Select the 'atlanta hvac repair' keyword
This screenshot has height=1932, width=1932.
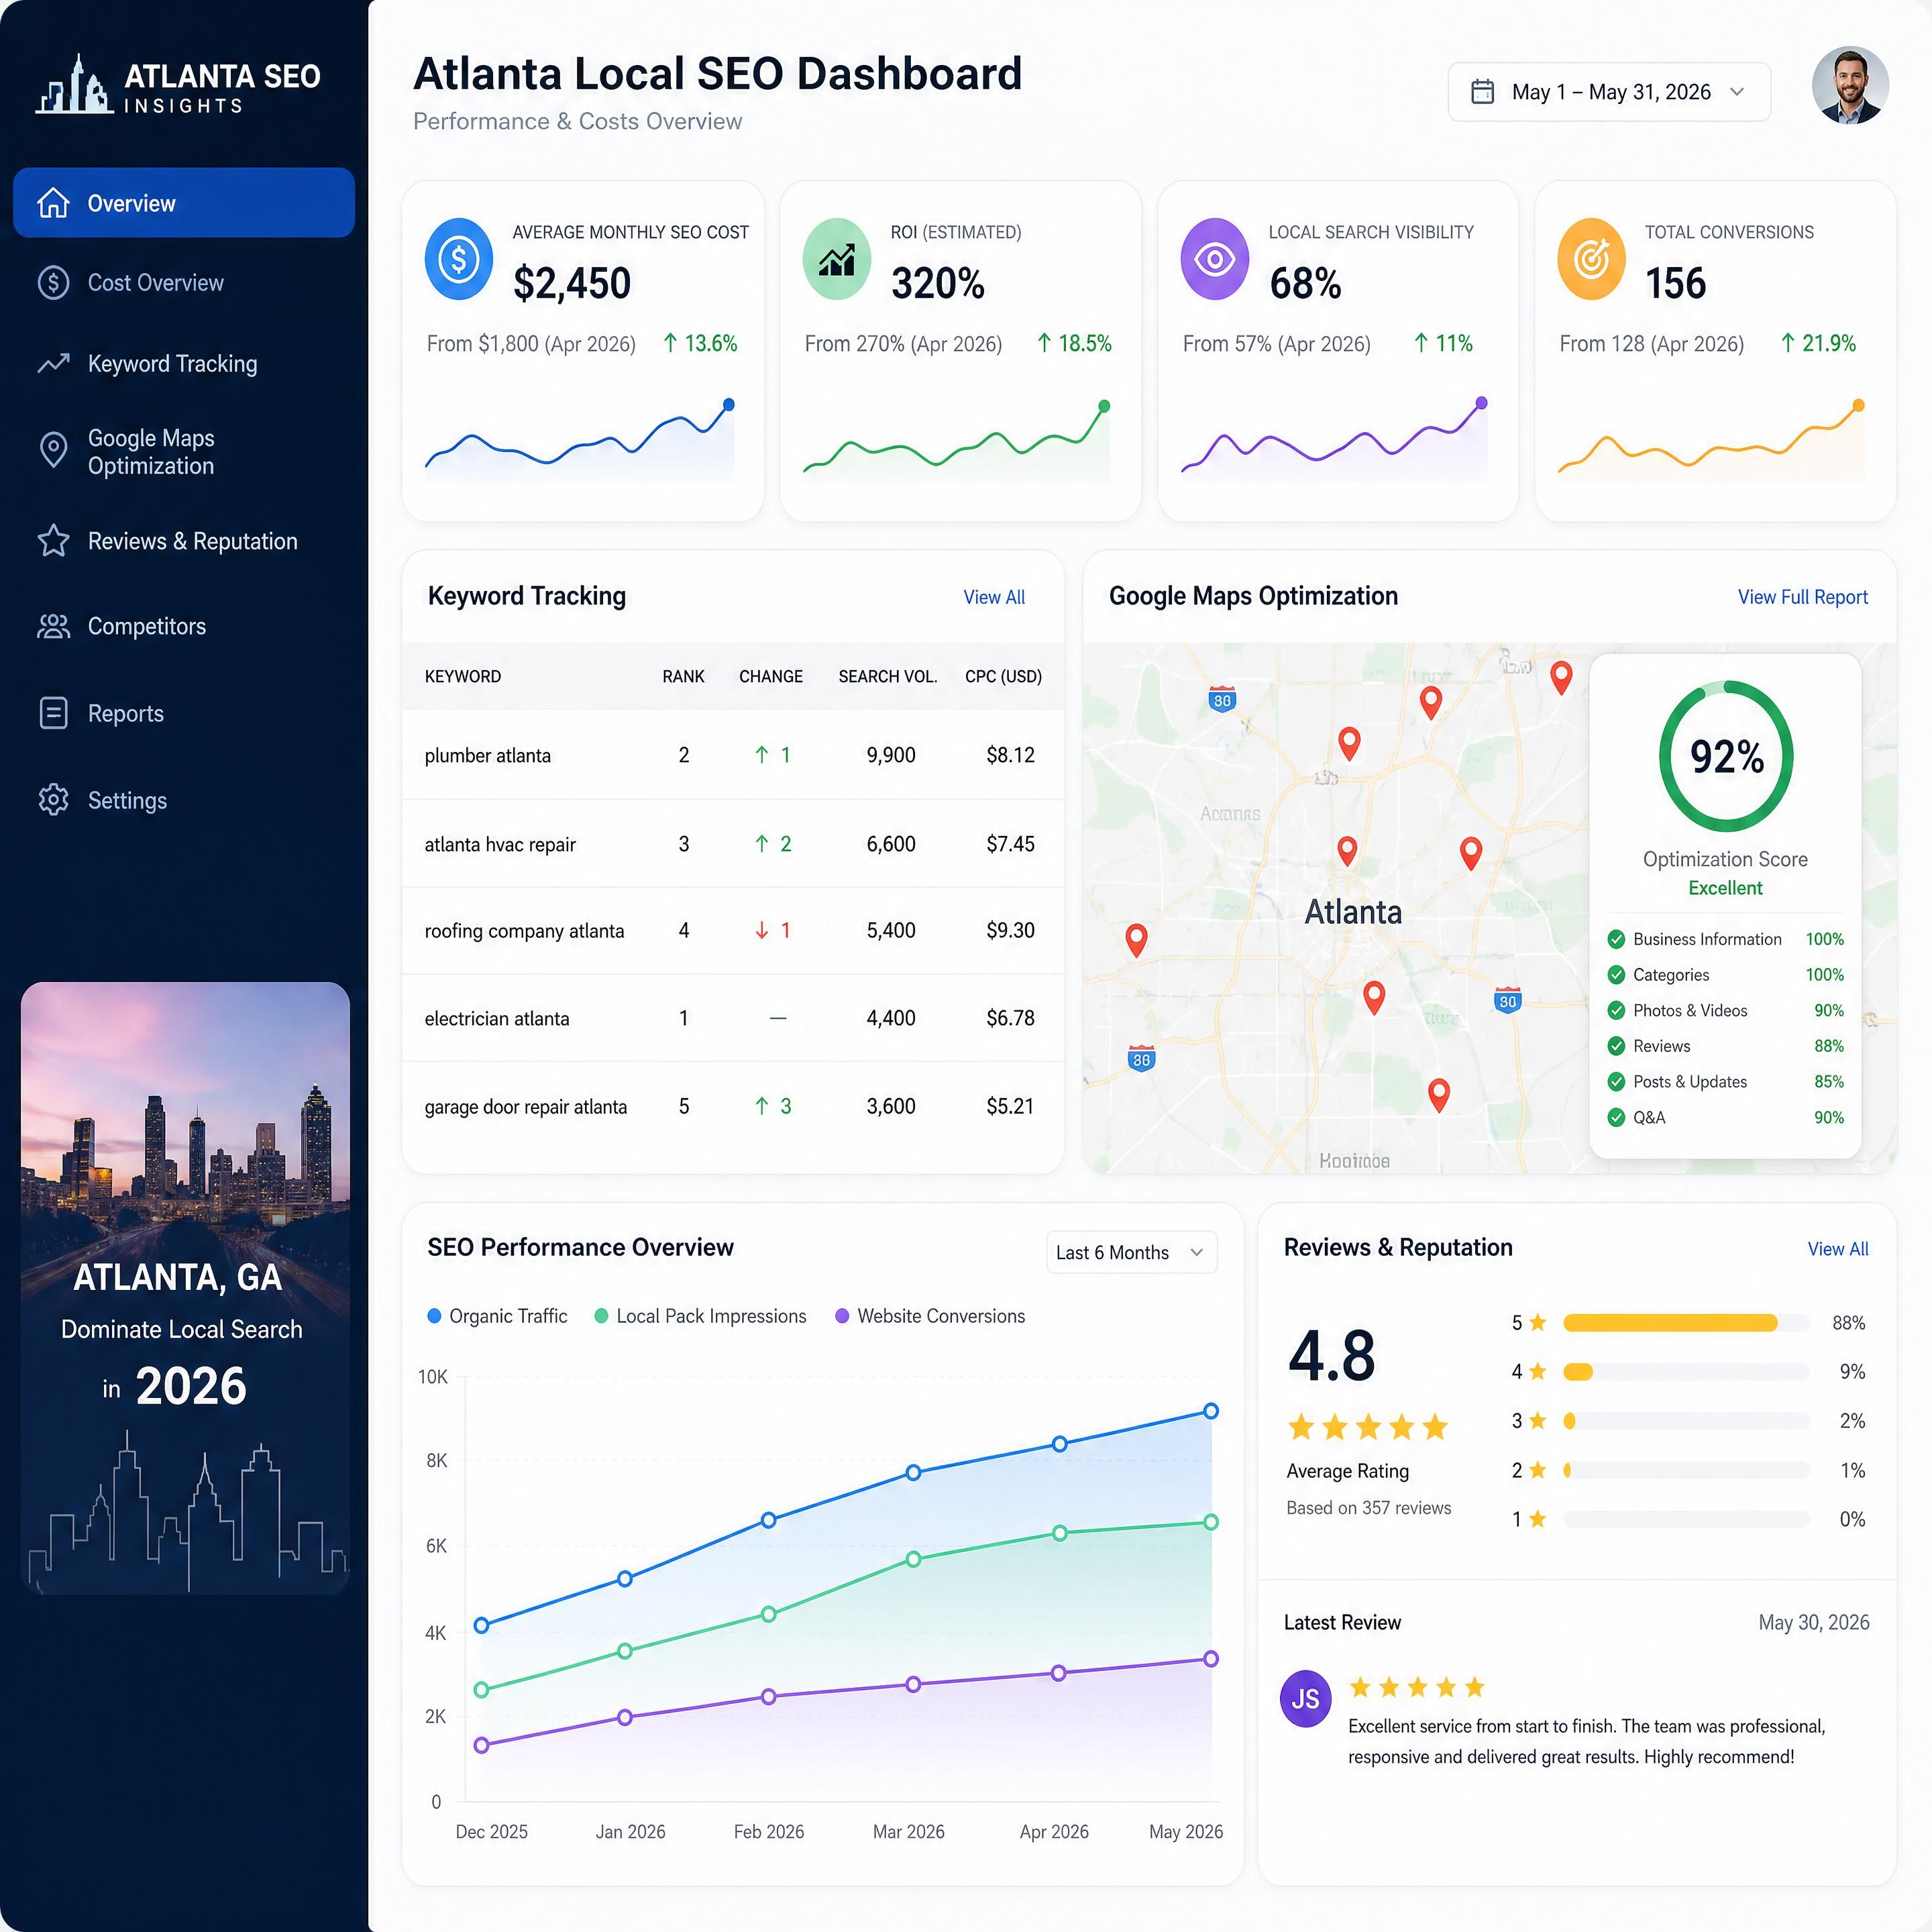[500, 844]
